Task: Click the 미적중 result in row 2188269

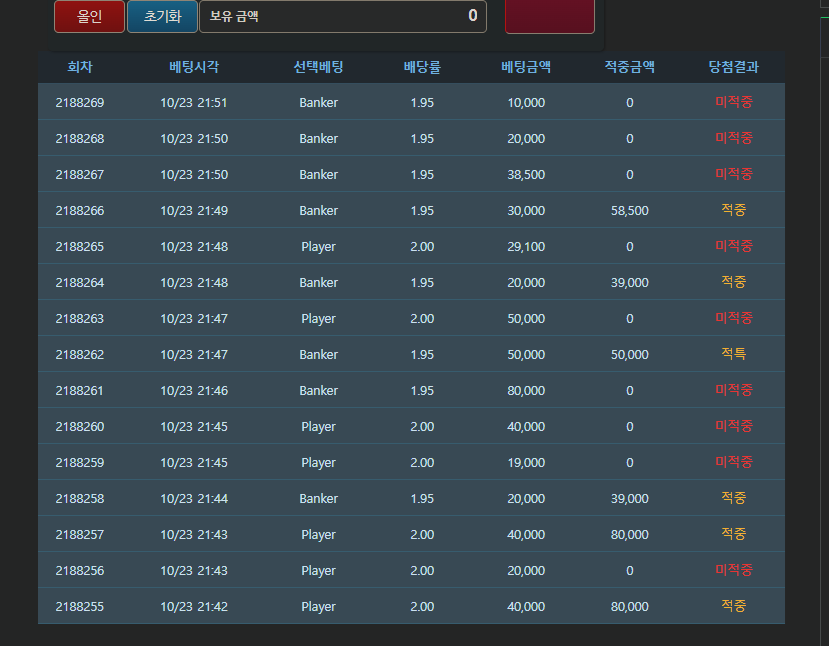Action: point(733,102)
